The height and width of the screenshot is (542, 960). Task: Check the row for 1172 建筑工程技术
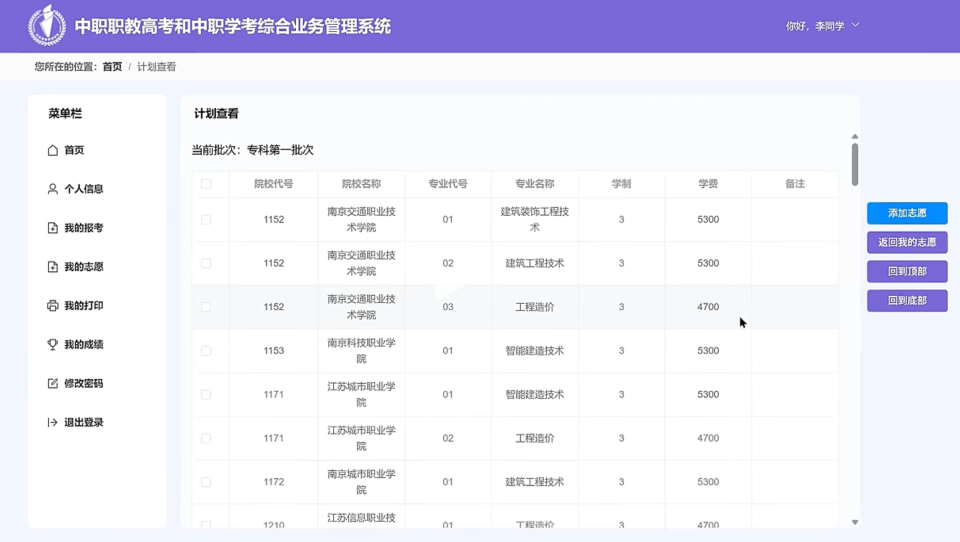pos(206,482)
